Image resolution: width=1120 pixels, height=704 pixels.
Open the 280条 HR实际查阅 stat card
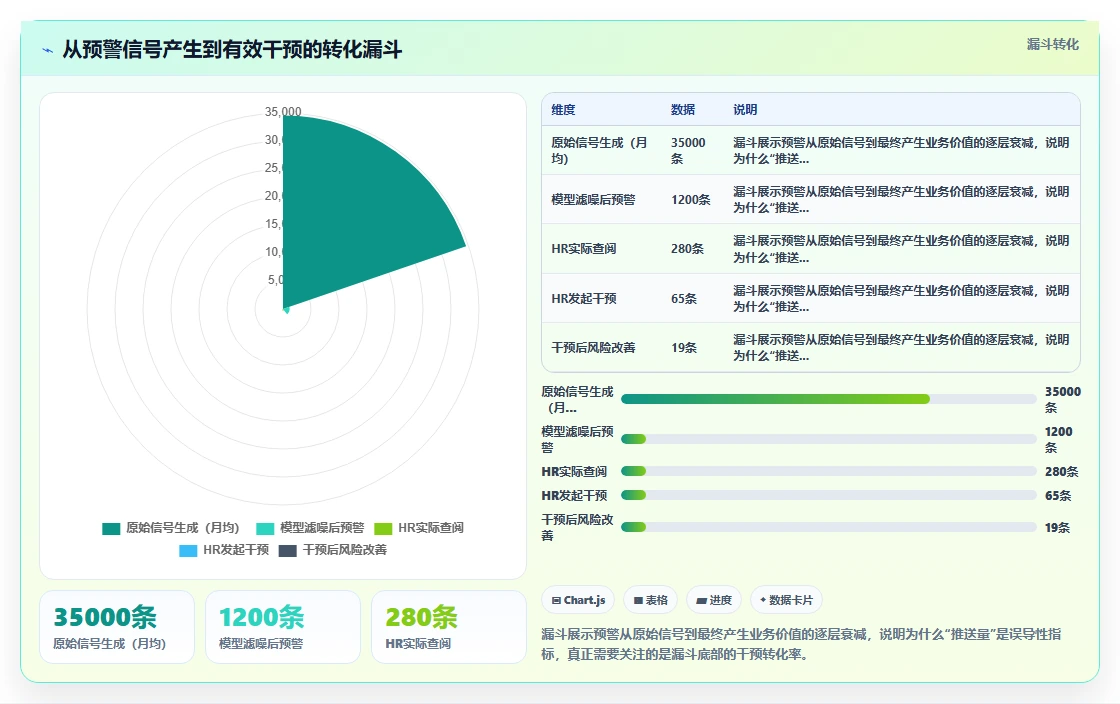(449, 627)
